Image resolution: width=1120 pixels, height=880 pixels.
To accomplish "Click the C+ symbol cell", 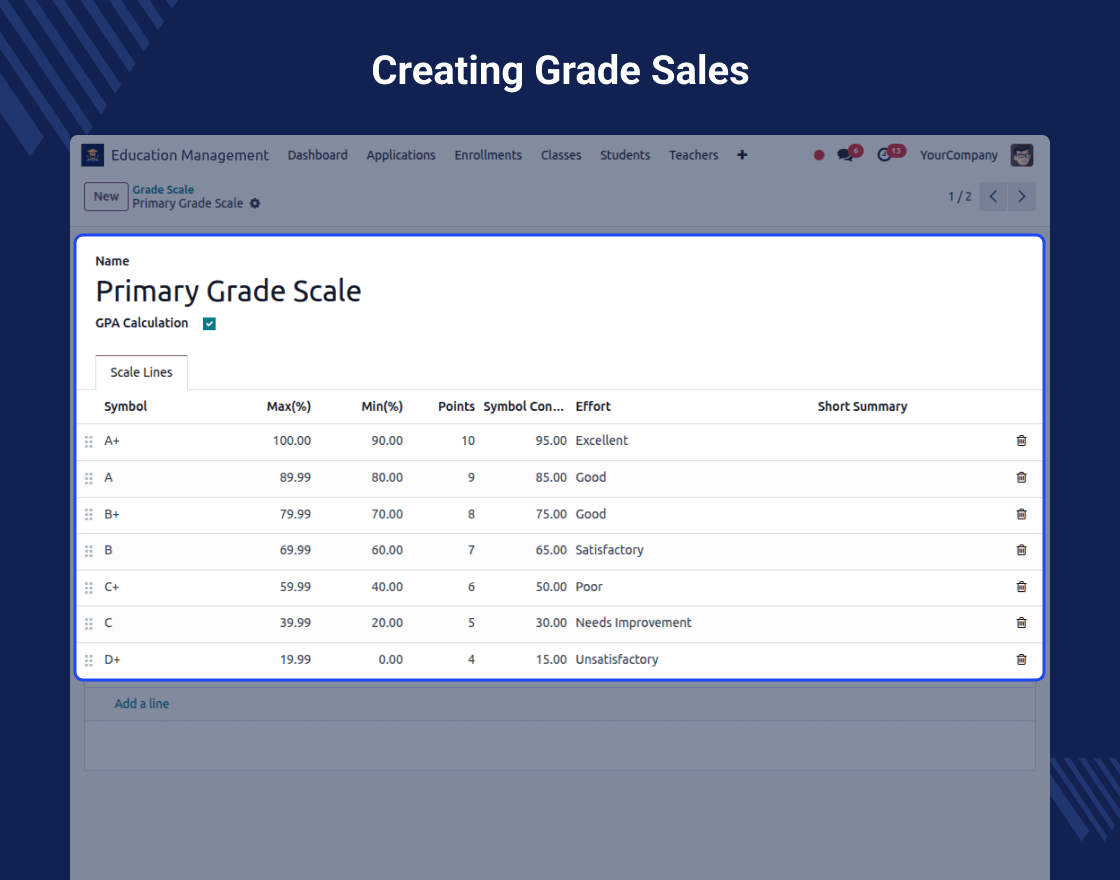I will click(x=111, y=586).
